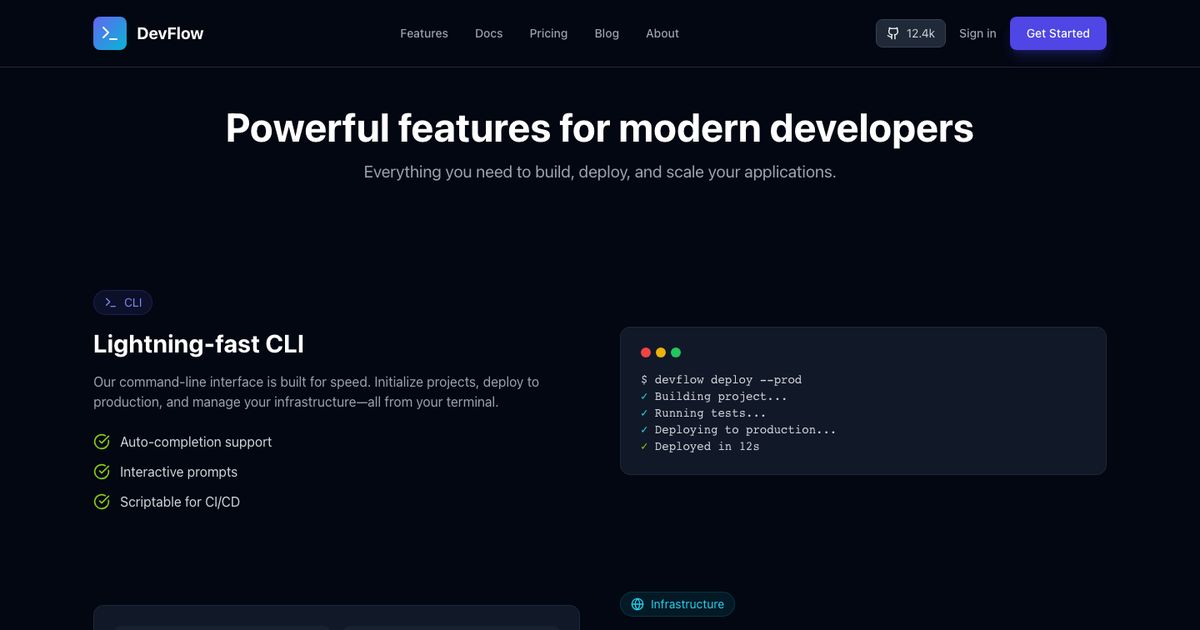Click the yellow dot in terminal window

(x=661, y=352)
